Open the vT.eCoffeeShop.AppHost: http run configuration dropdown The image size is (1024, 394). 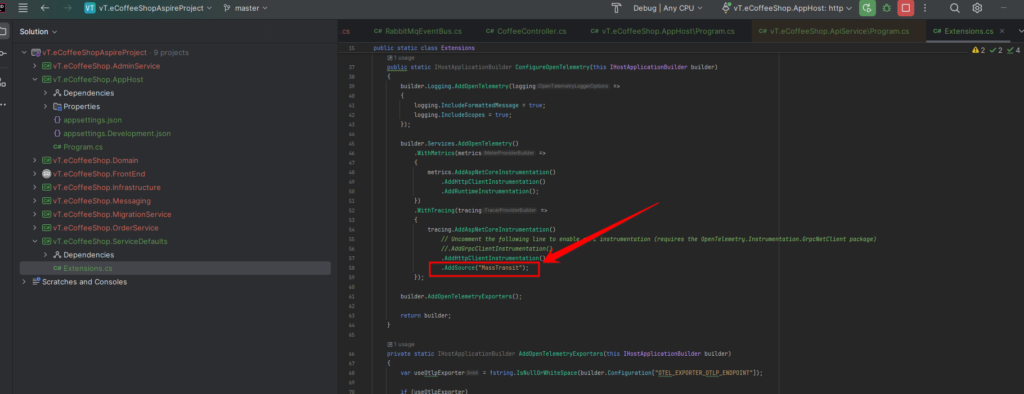(786, 8)
